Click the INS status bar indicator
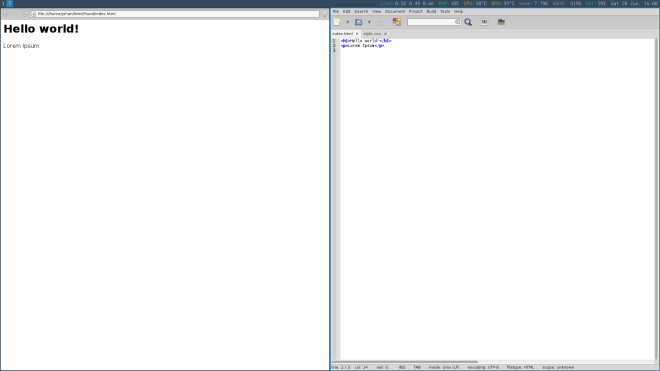The width and height of the screenshot is (660, 371). (402, 367)
